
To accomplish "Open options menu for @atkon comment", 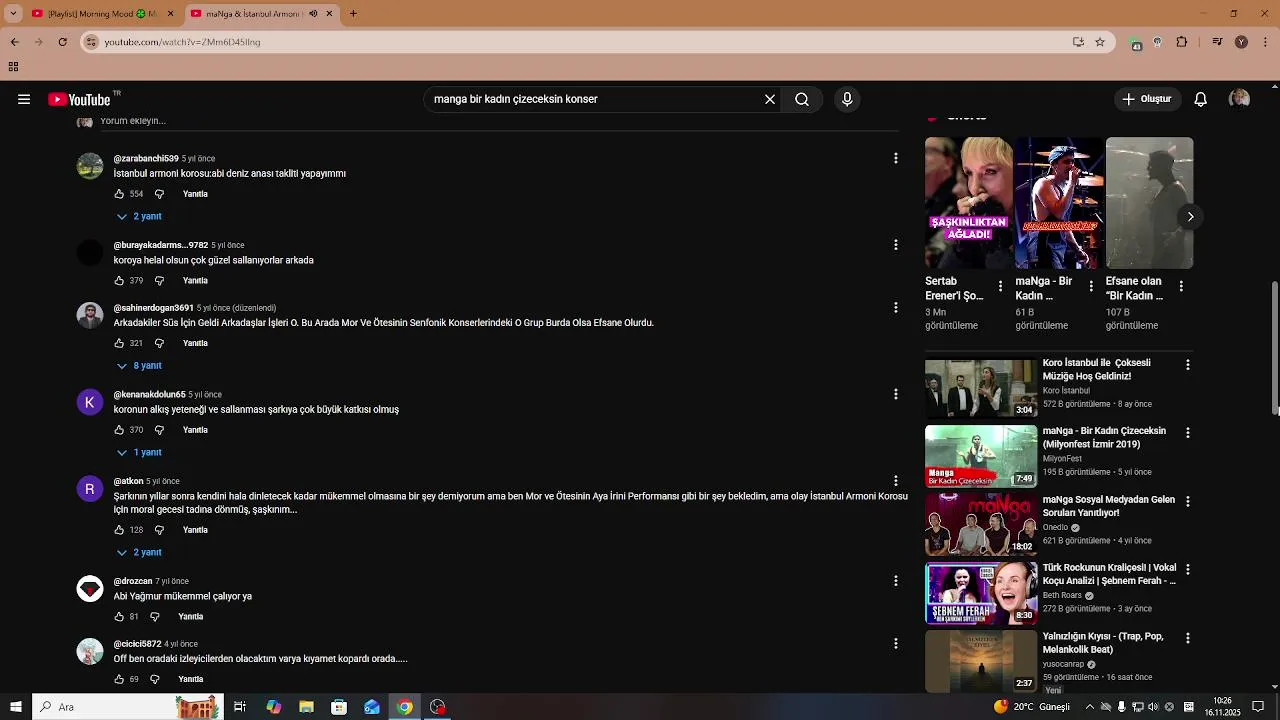I will coord(896,481).
